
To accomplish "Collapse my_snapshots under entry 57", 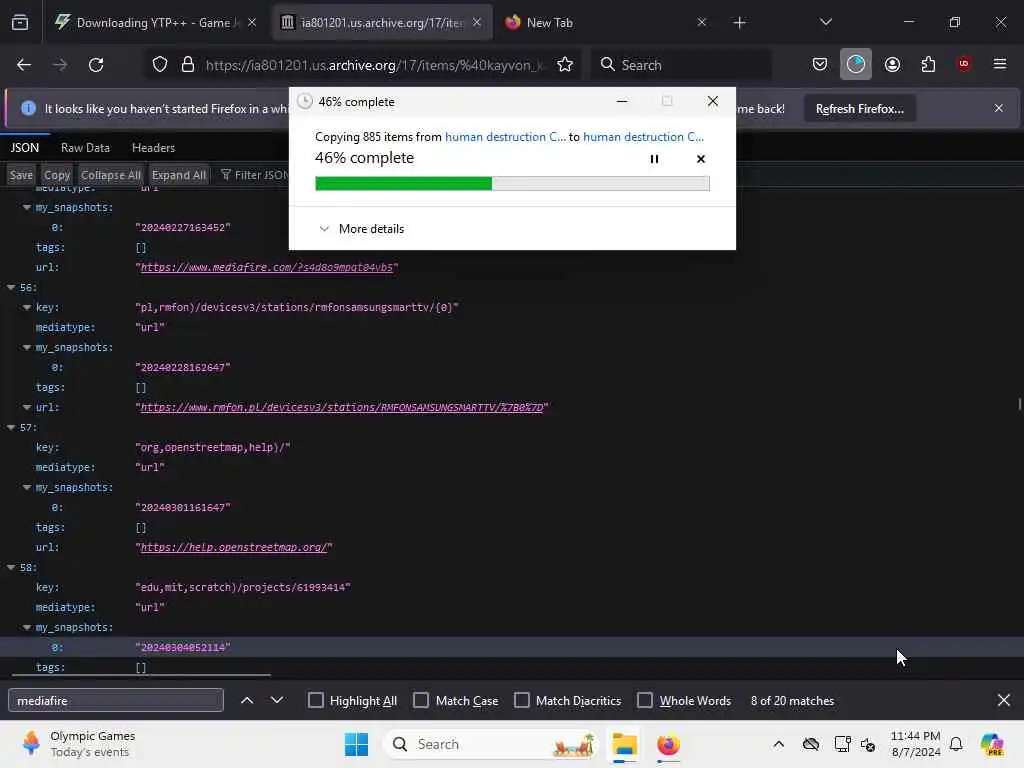I will (x=27, y=487).
